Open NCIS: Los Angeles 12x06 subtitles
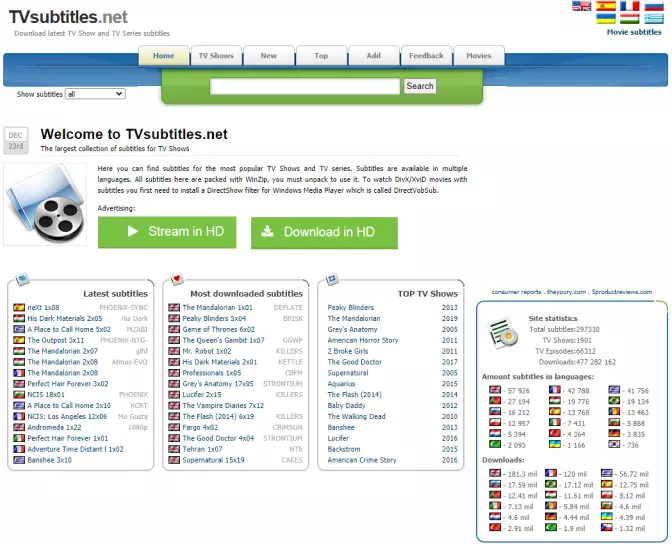This screenshot has width=672, height=544. click(x=67, y=416)
